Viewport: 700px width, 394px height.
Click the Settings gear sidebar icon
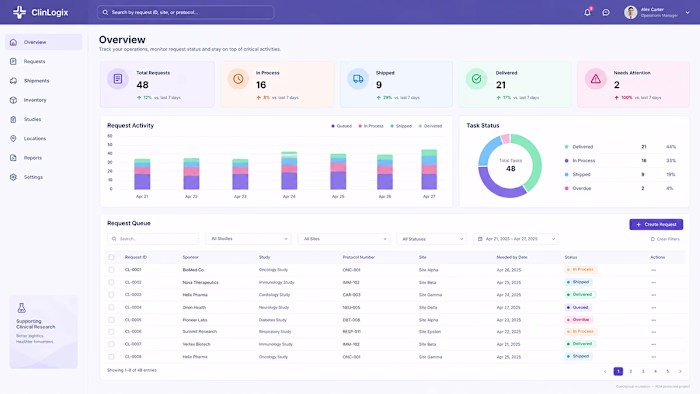13,177
